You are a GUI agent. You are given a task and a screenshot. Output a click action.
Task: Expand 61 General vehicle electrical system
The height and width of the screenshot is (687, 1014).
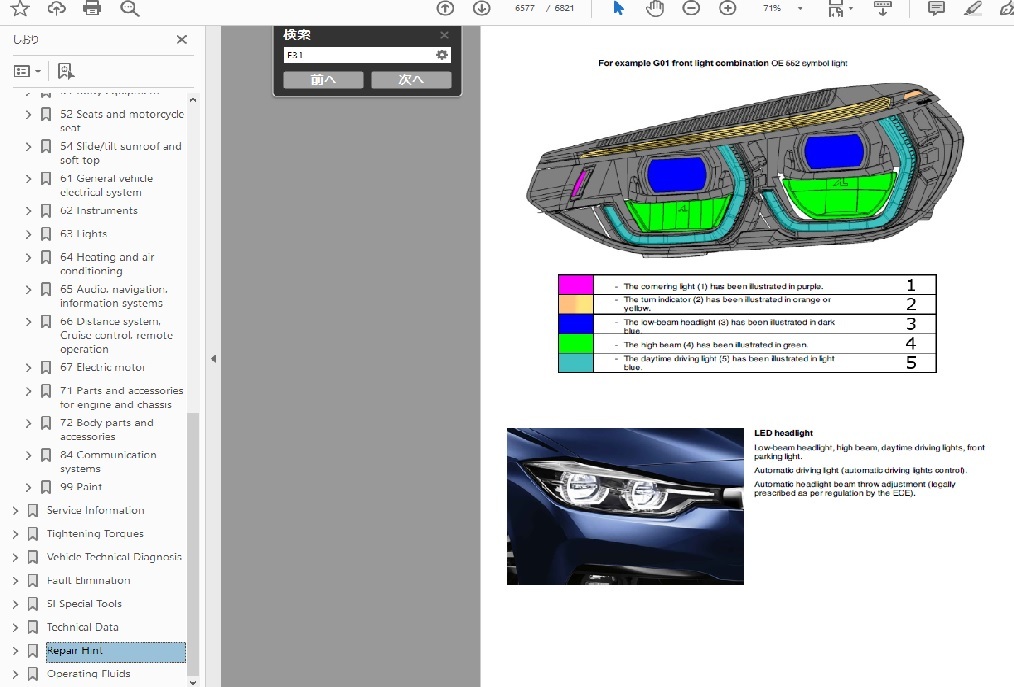[28, 179]
